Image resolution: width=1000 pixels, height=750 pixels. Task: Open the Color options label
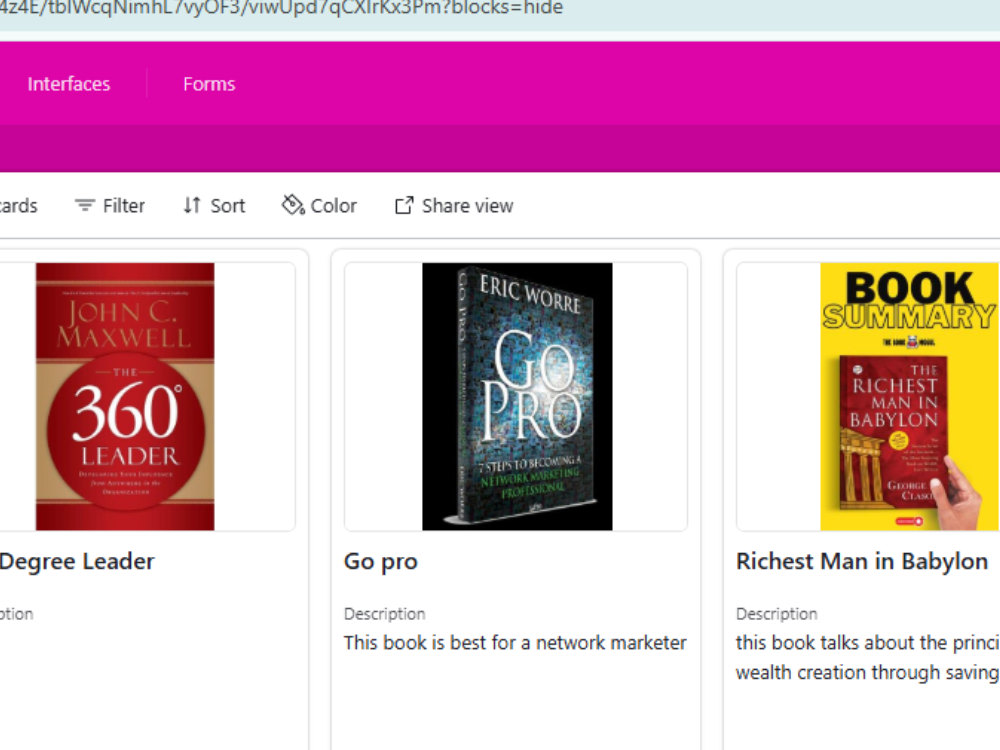[x=333, y=205]
